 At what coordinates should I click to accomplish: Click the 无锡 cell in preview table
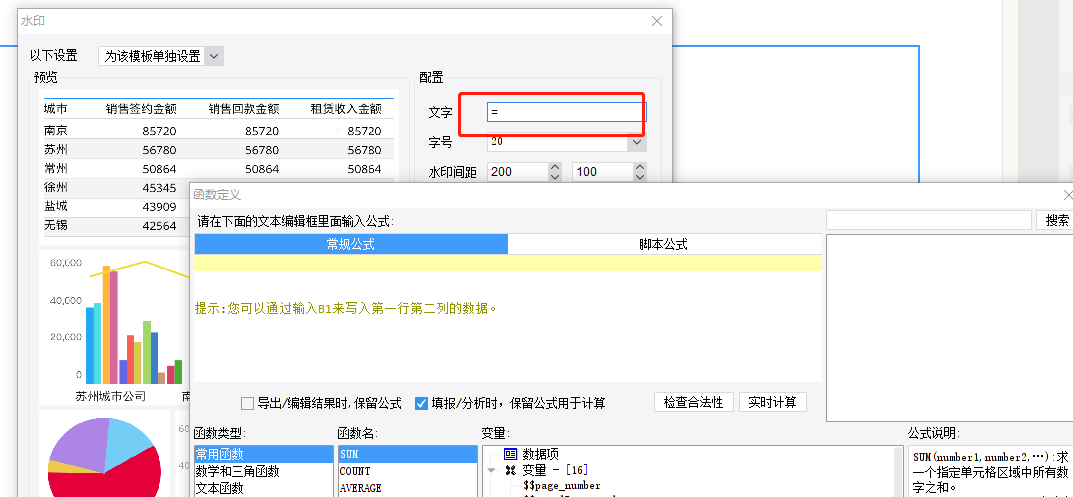coord(55,225)
